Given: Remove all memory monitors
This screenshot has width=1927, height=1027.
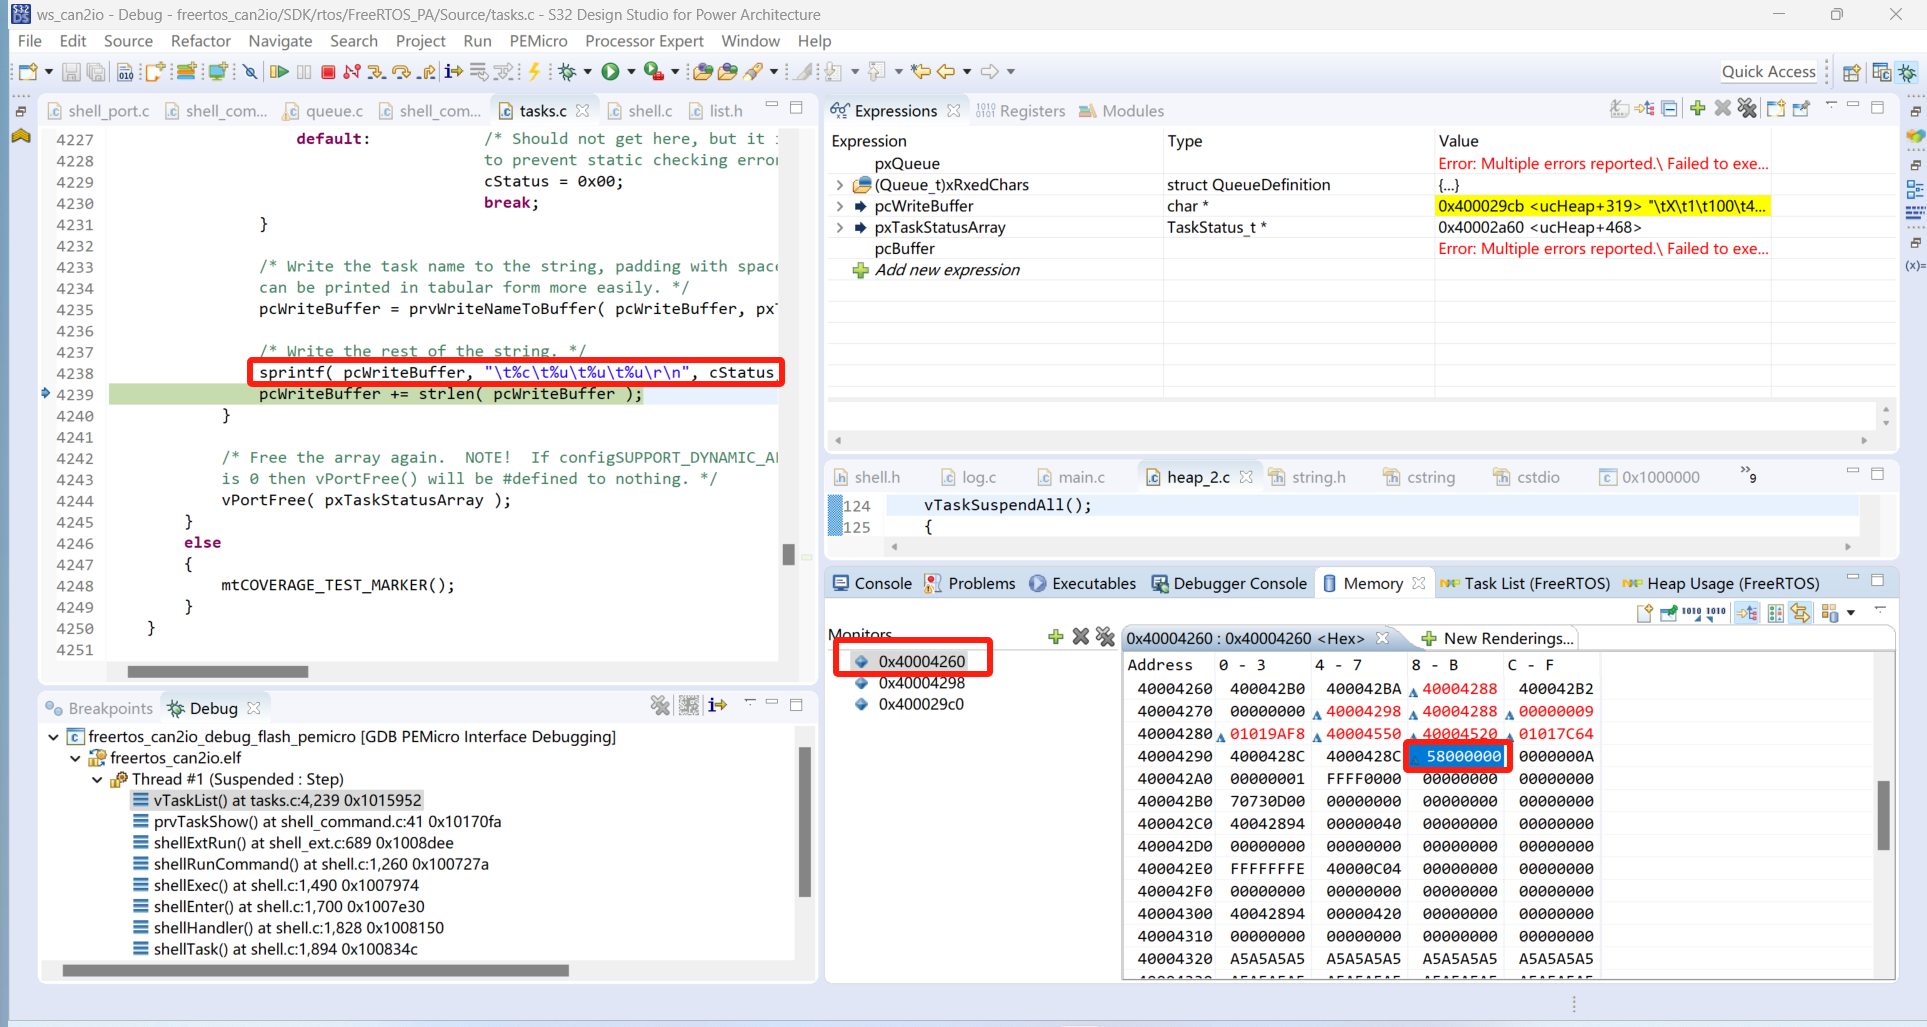Looking at the screenshot, I should [x=1105, y=636].
